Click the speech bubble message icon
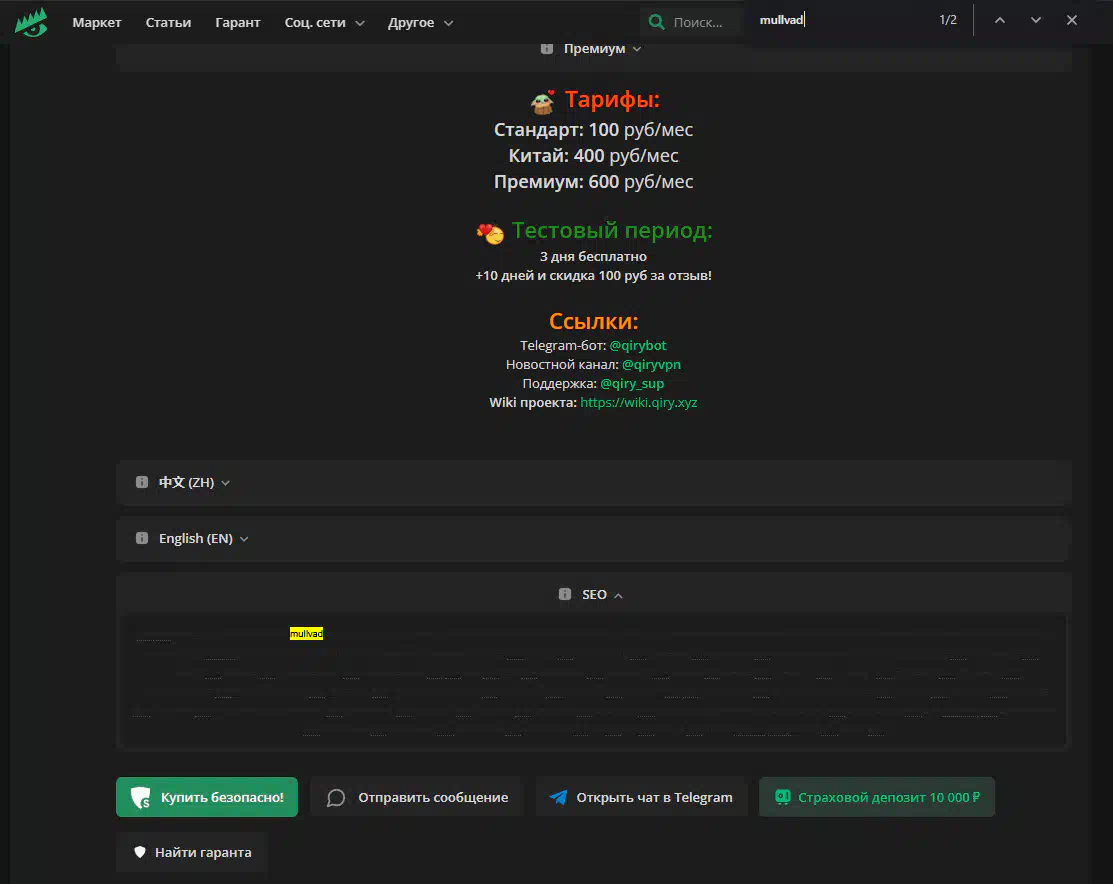 pyautogui.click(x=337, y=798)
